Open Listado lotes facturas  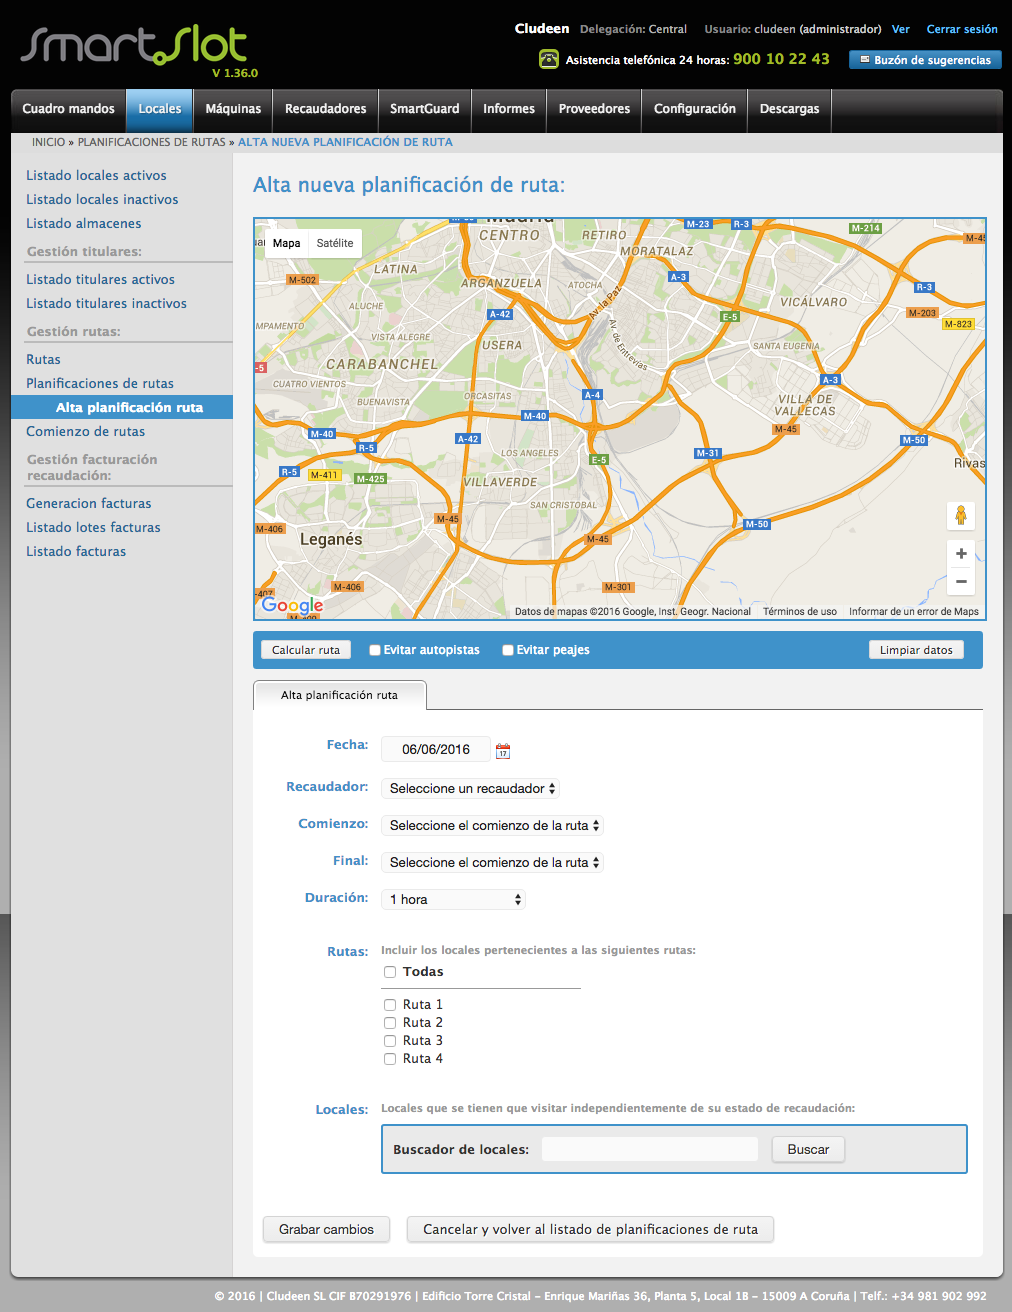(93, 527)
